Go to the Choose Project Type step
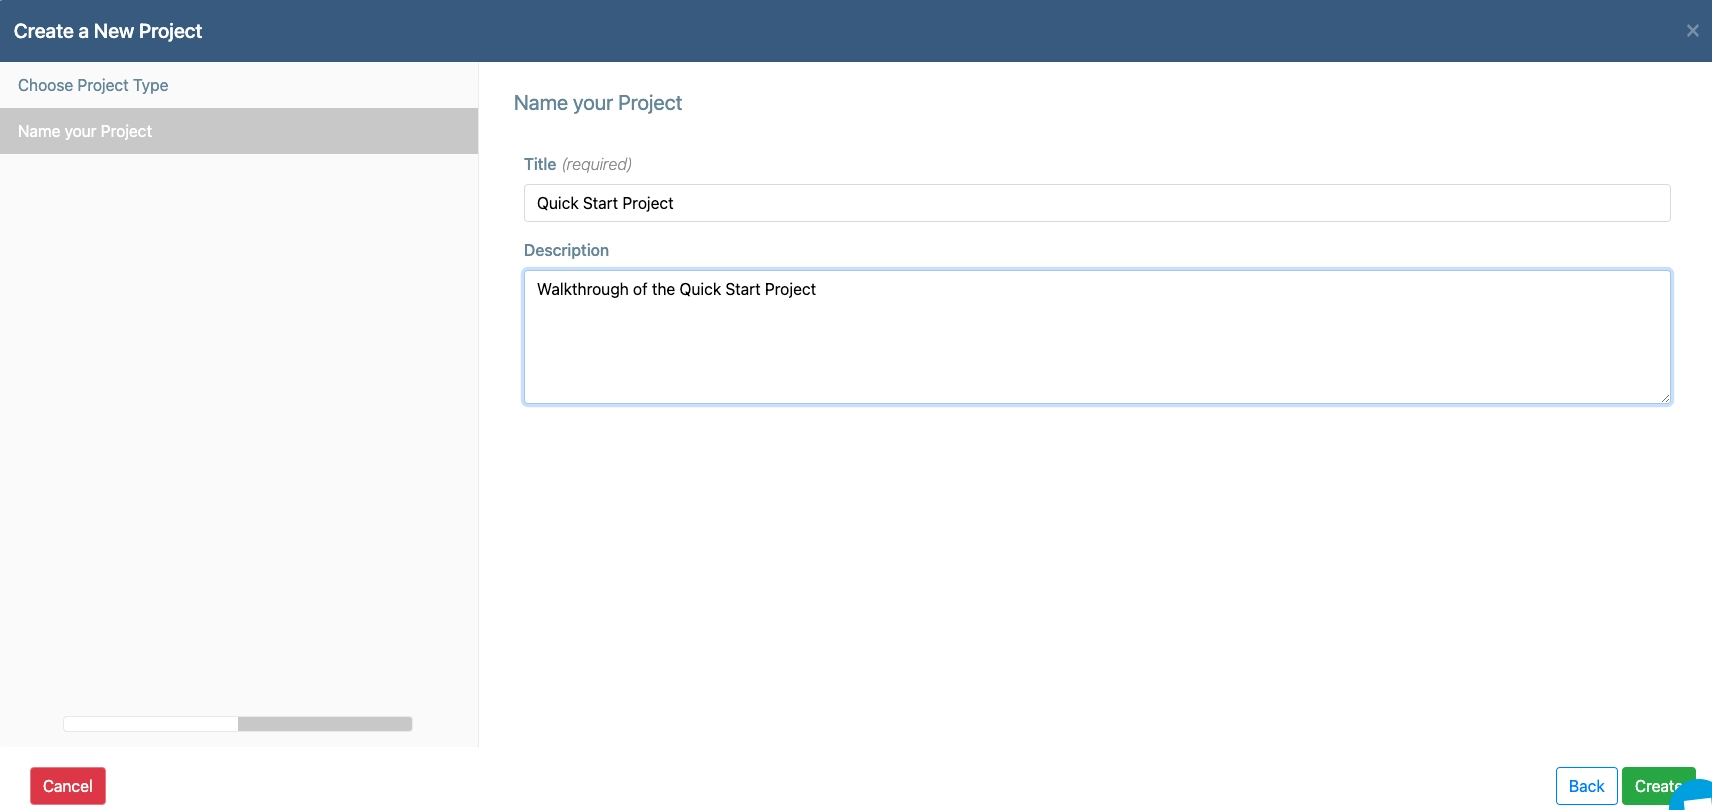The image size is (1712, 810). tap(93, 85)
